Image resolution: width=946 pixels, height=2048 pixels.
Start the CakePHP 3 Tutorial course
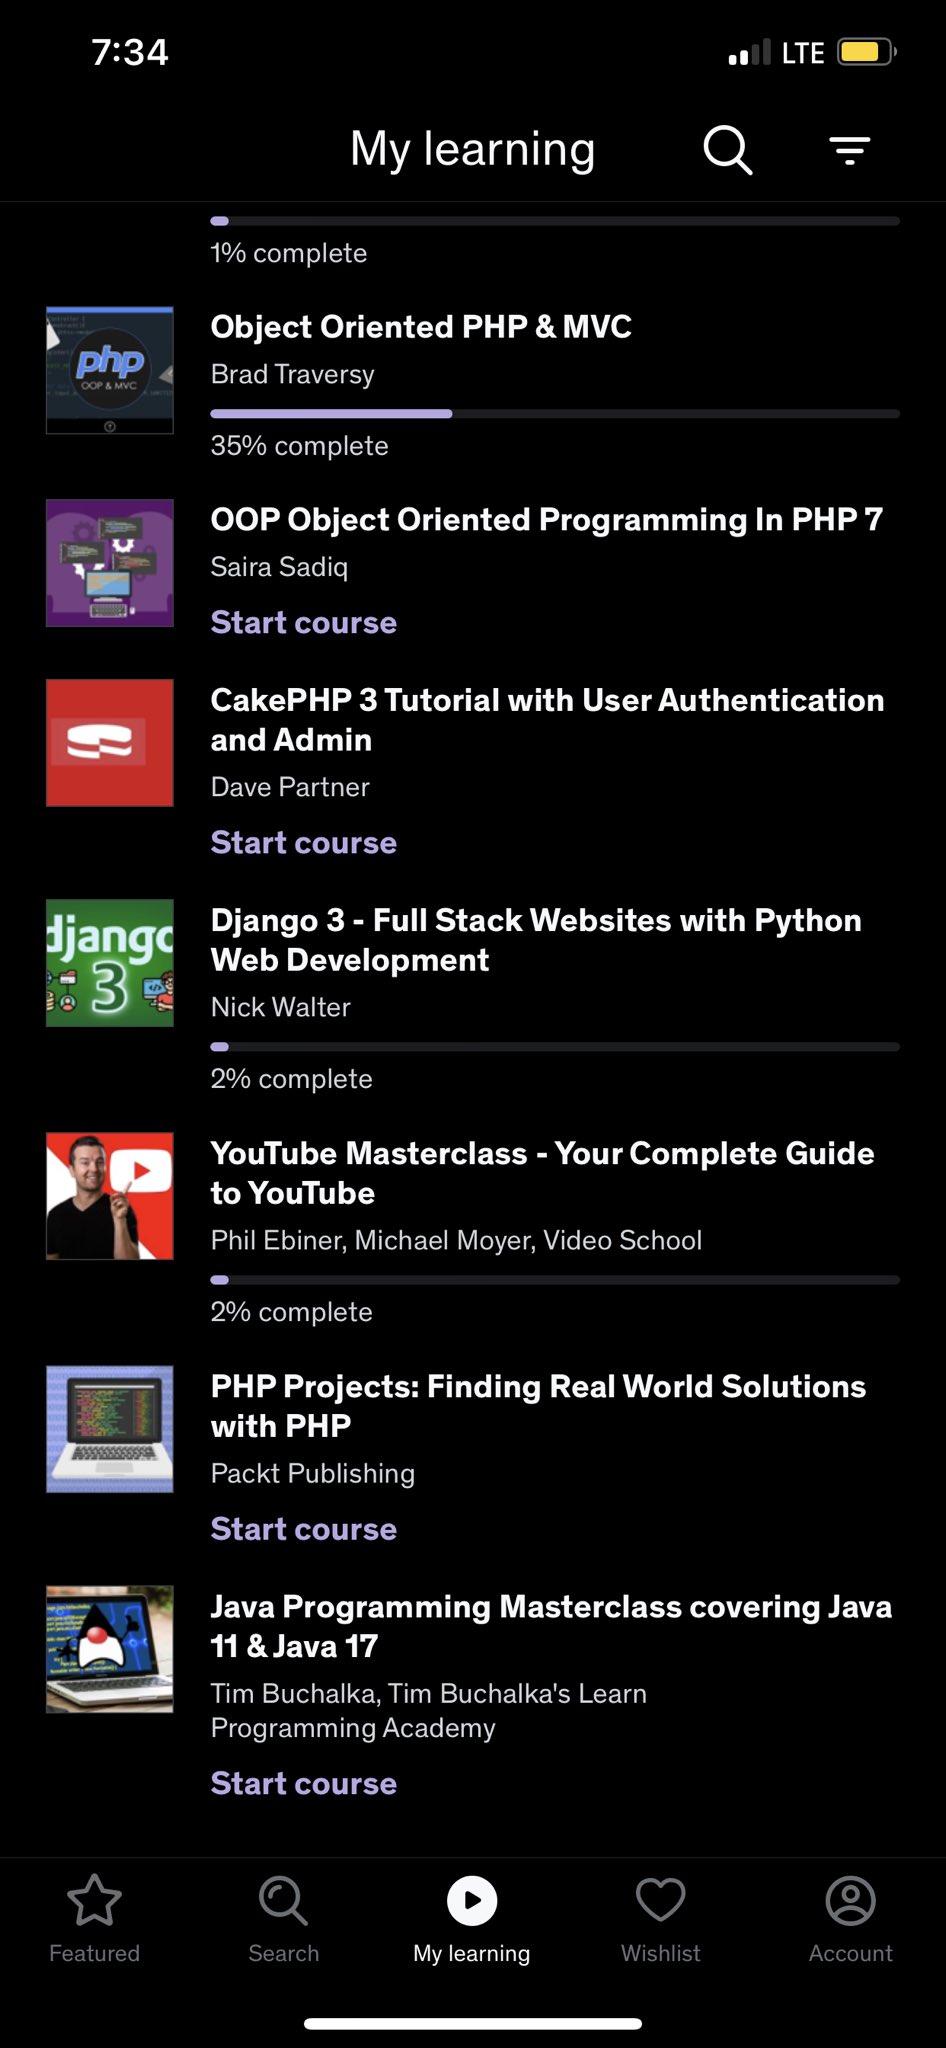(x=304, y=842)
